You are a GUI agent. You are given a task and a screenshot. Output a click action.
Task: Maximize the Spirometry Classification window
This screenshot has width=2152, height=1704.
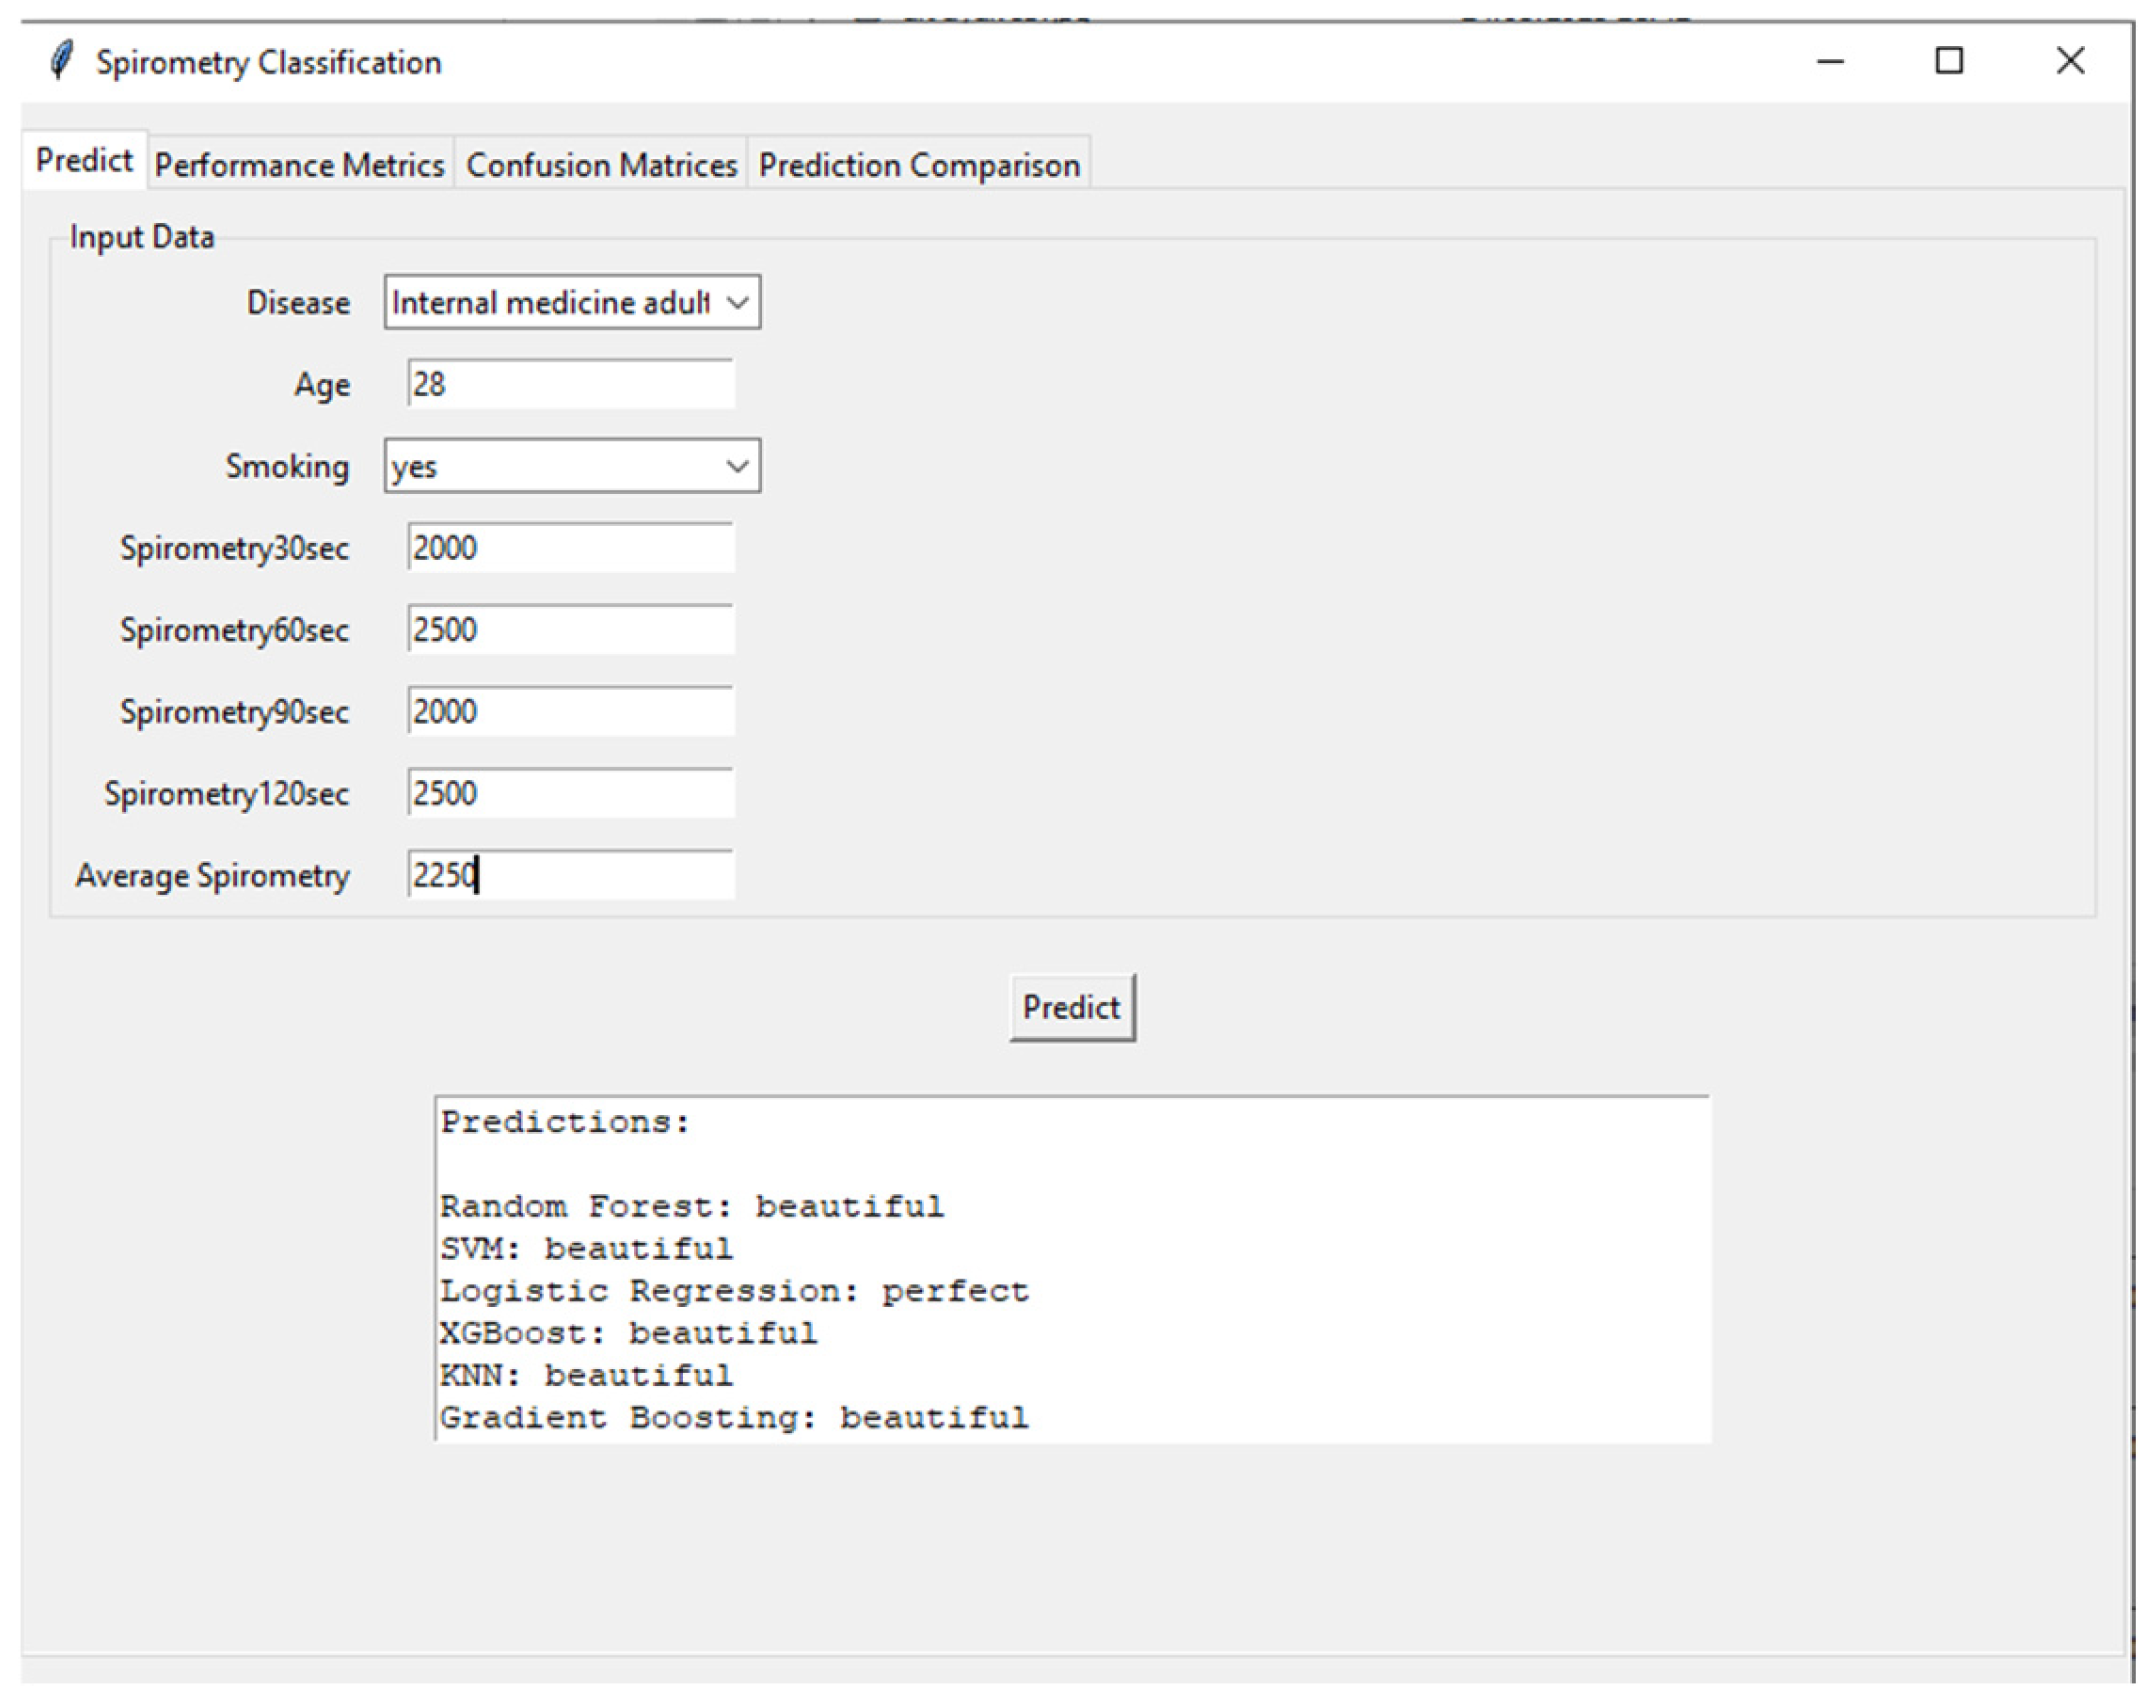[x=1948, y=62]
